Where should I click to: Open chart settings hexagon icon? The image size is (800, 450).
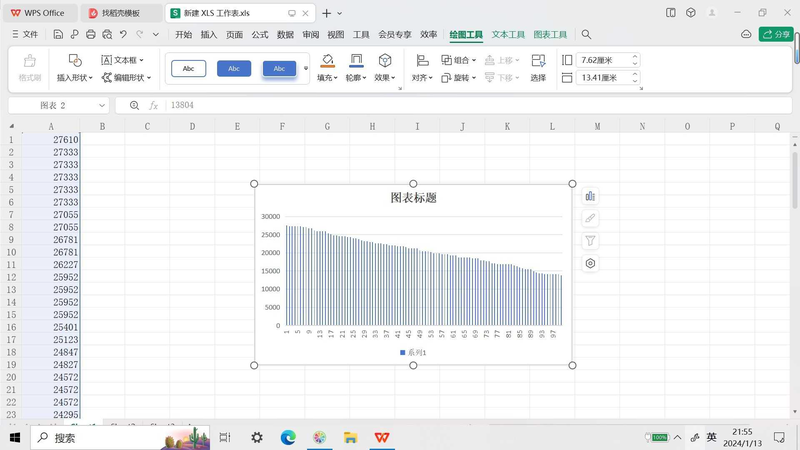point(590,264)
